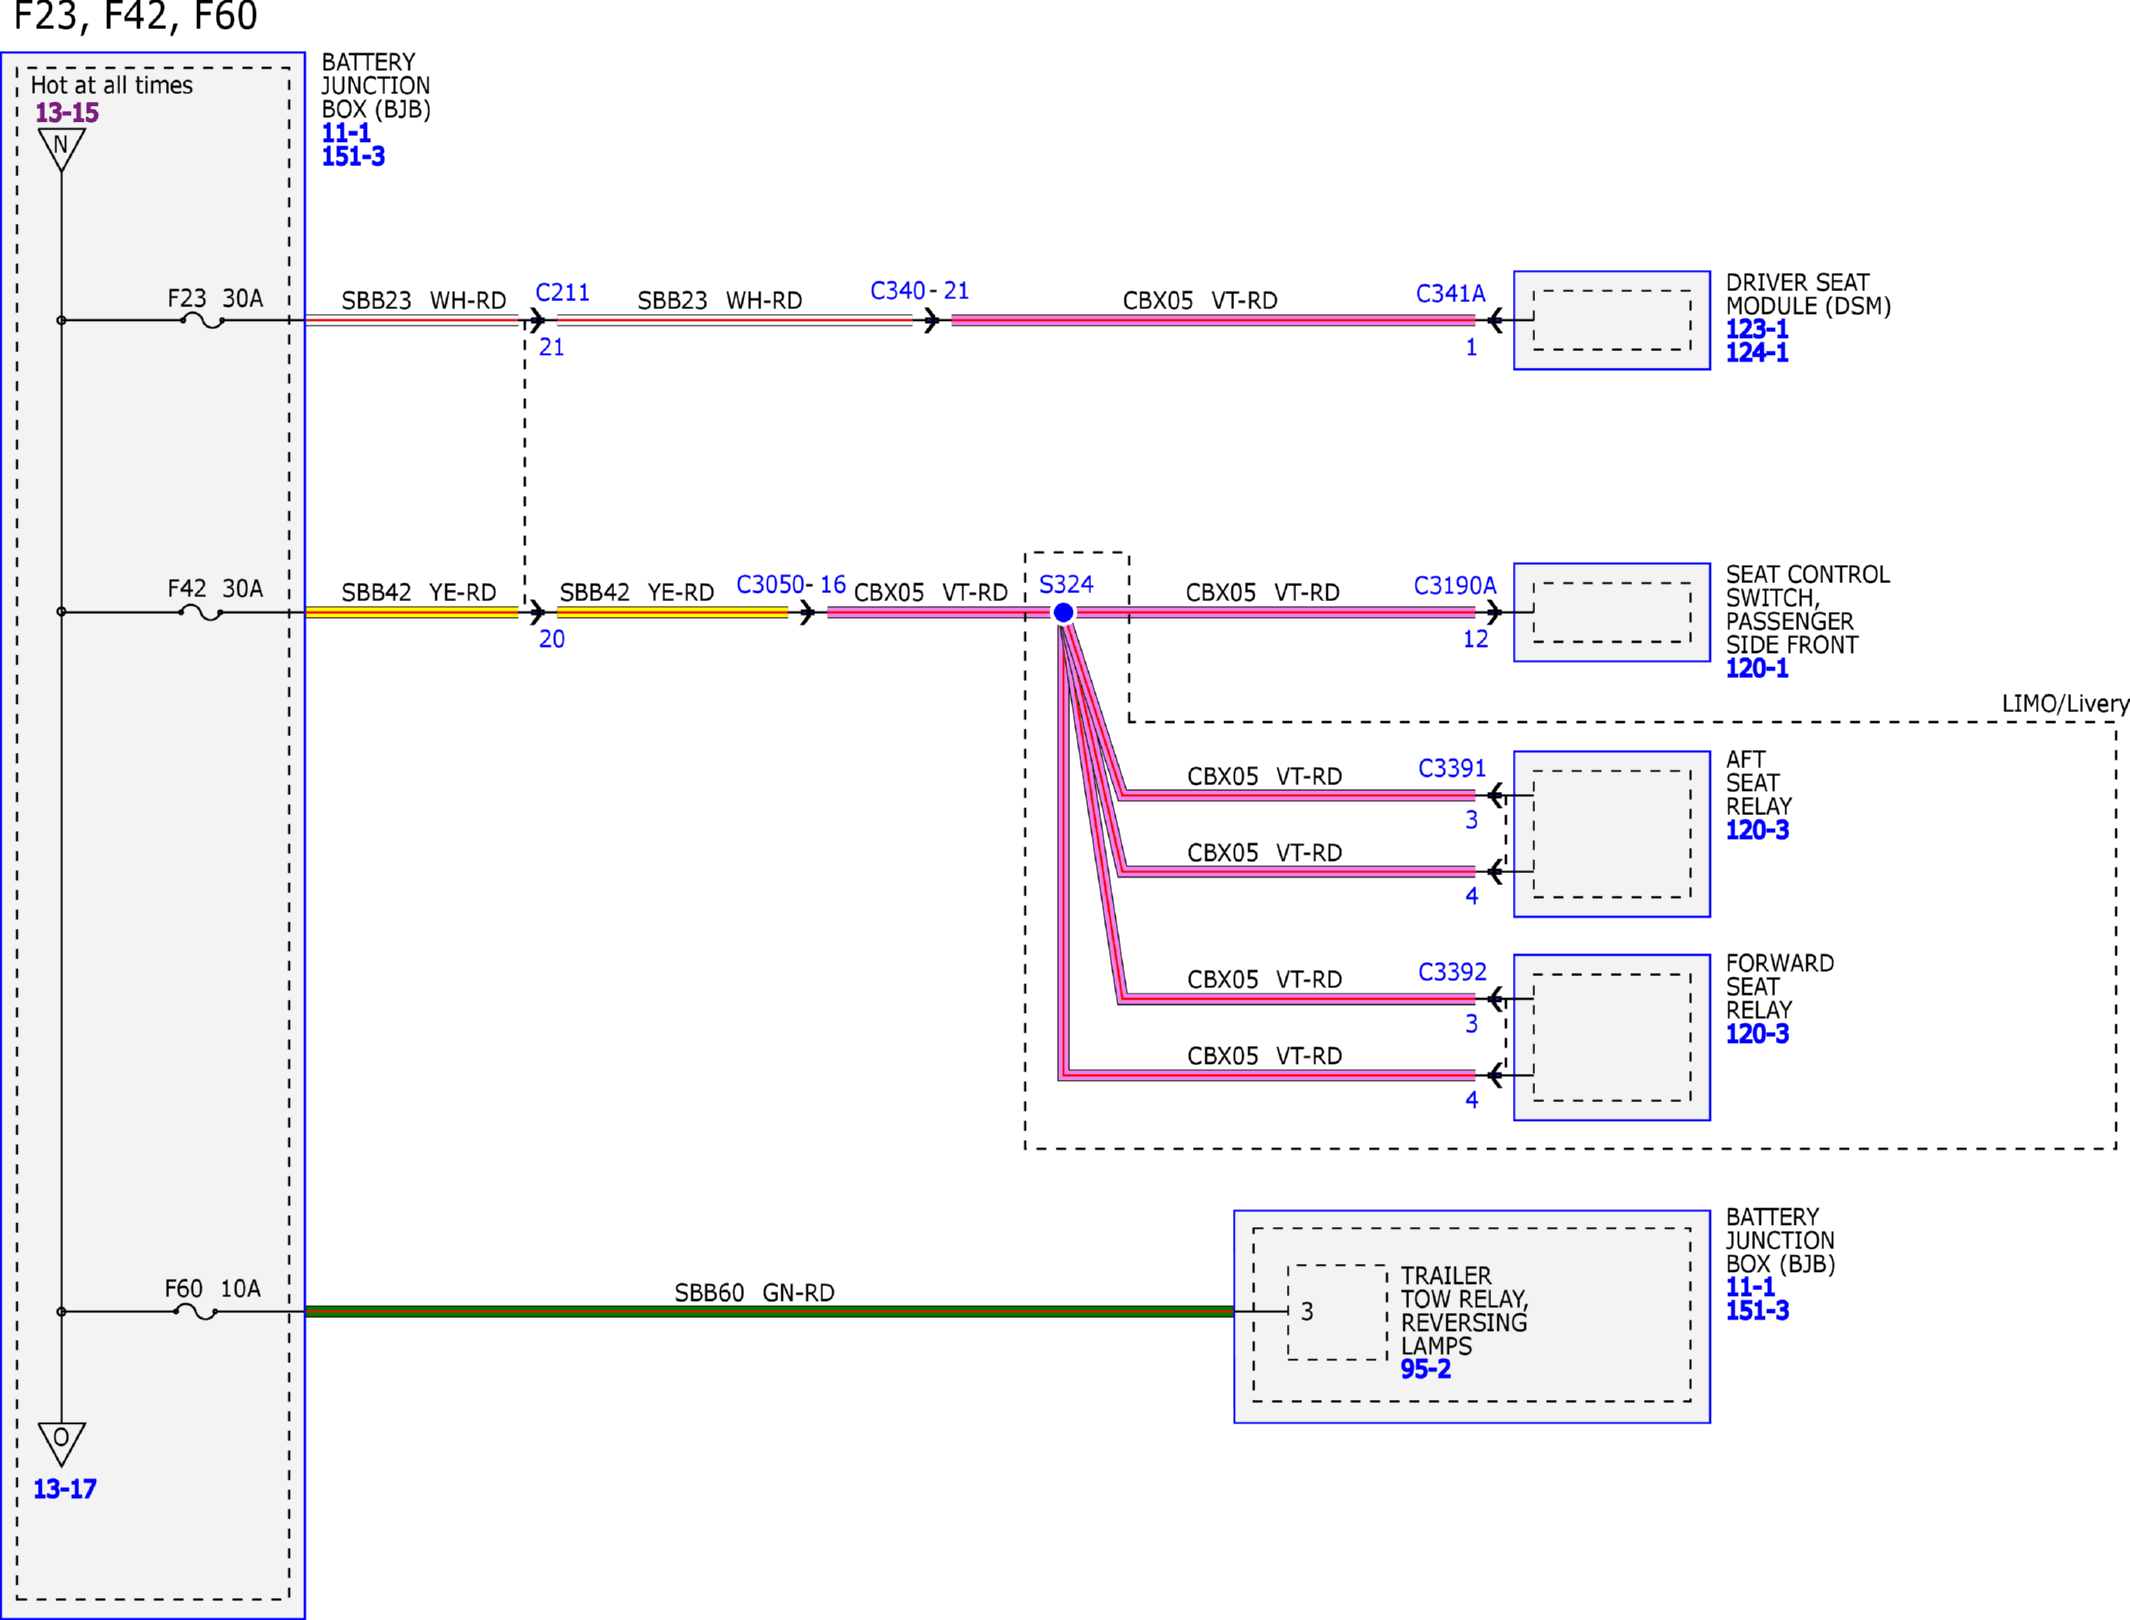2130x1620 pixels.
Task: Follow the 95-2 reversing lamps reference
Action: 1425,1370
